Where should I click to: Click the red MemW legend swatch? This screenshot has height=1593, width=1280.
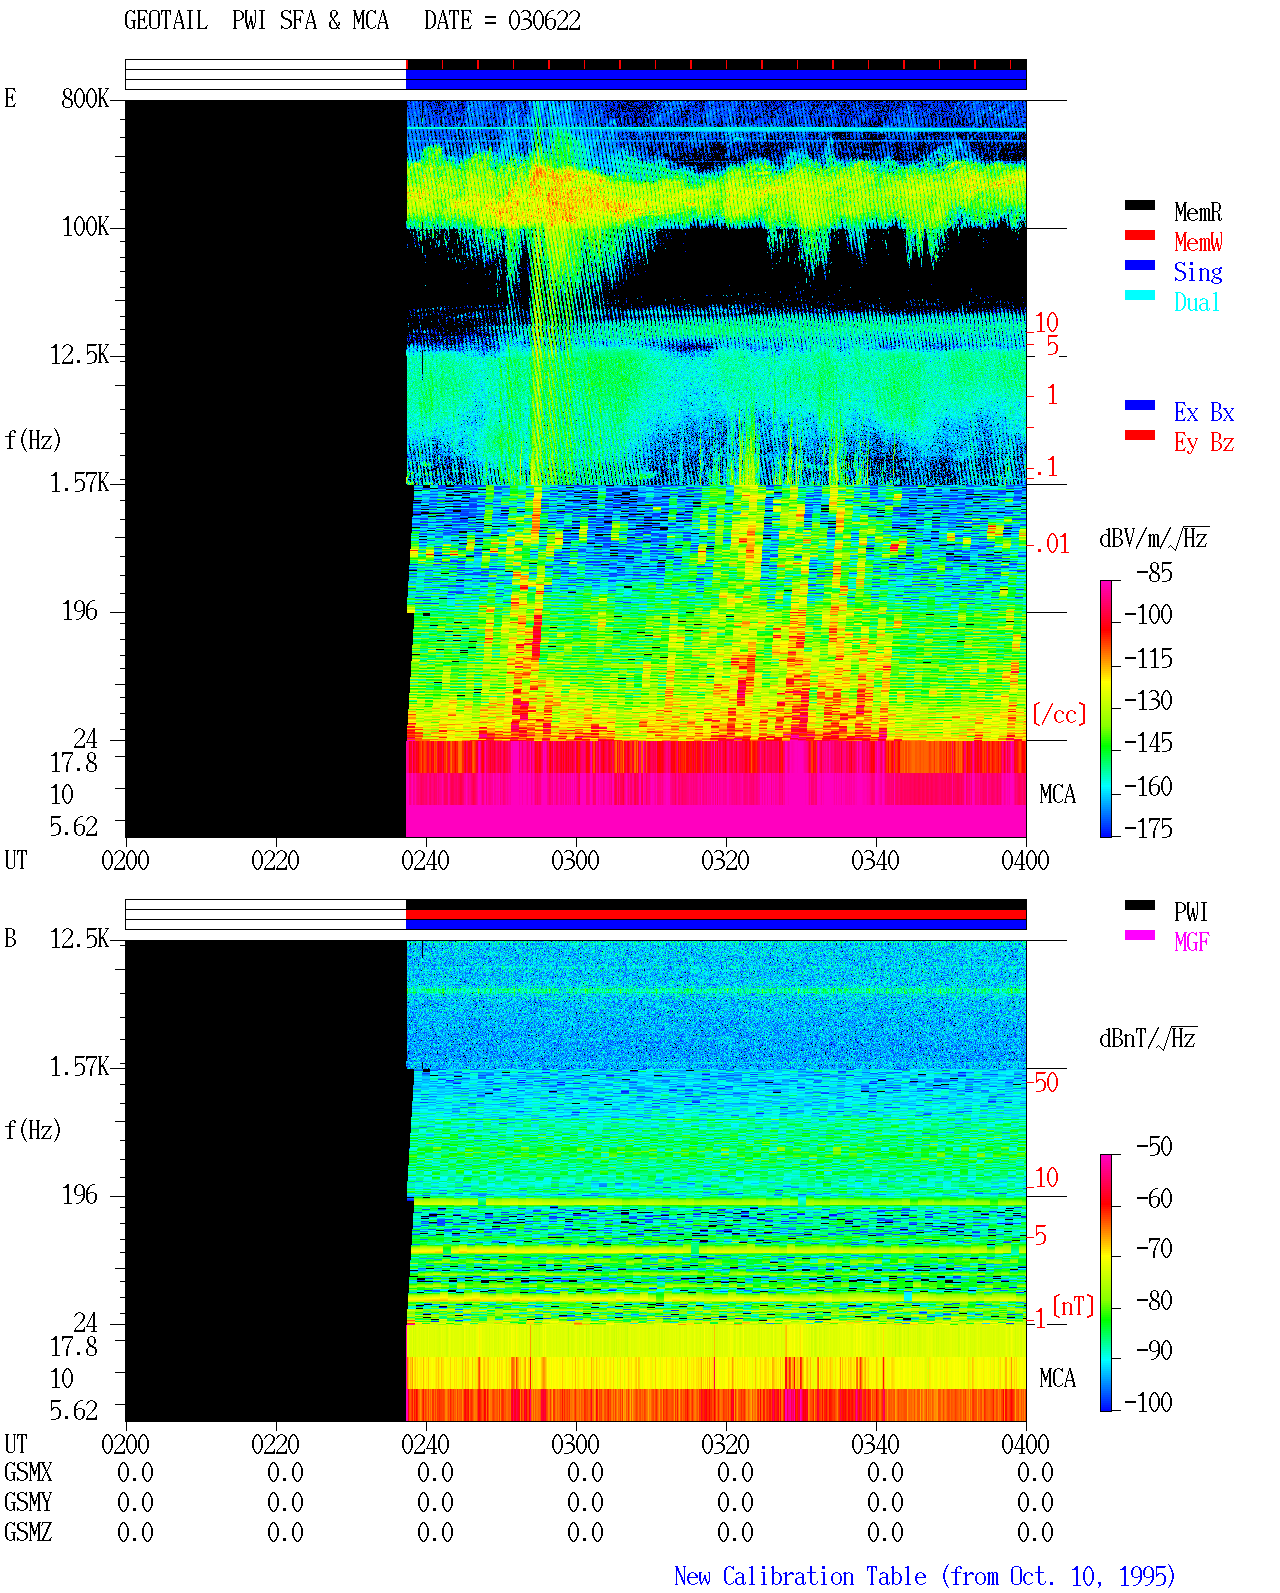1140,235
